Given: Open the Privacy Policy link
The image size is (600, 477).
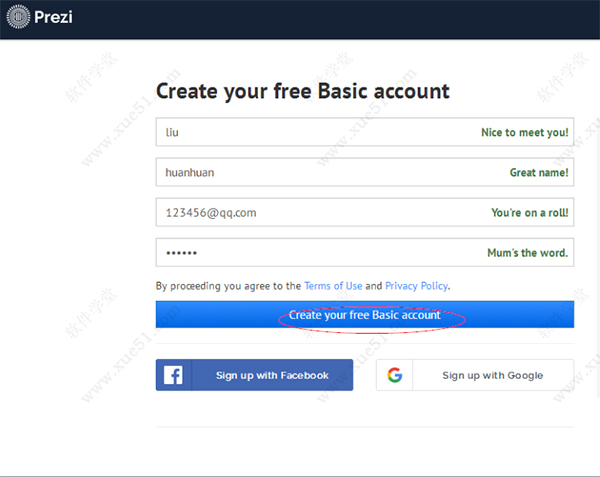Looking at the screenshot, I should (x=416, y=286).
